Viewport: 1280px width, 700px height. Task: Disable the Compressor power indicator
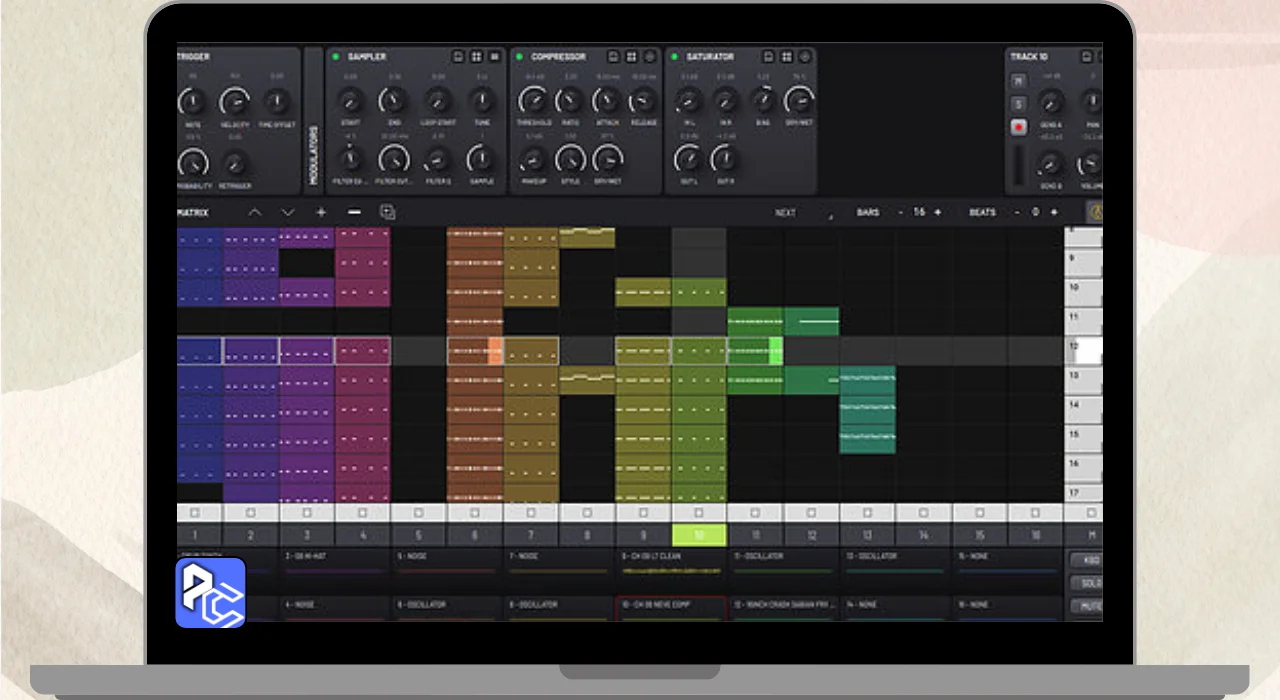click(519, 57)
